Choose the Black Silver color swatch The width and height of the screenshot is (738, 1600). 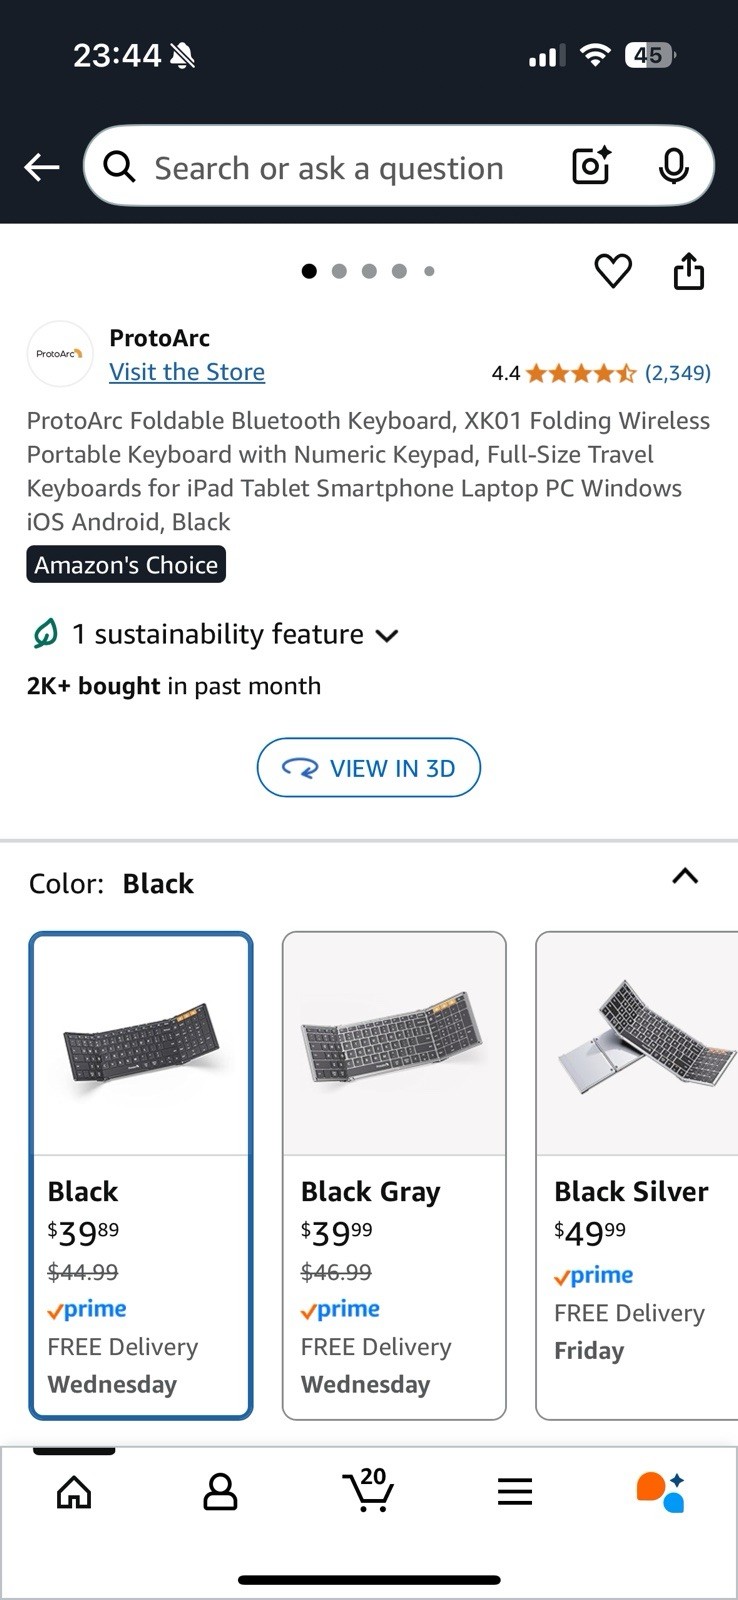coord(638,1175)
